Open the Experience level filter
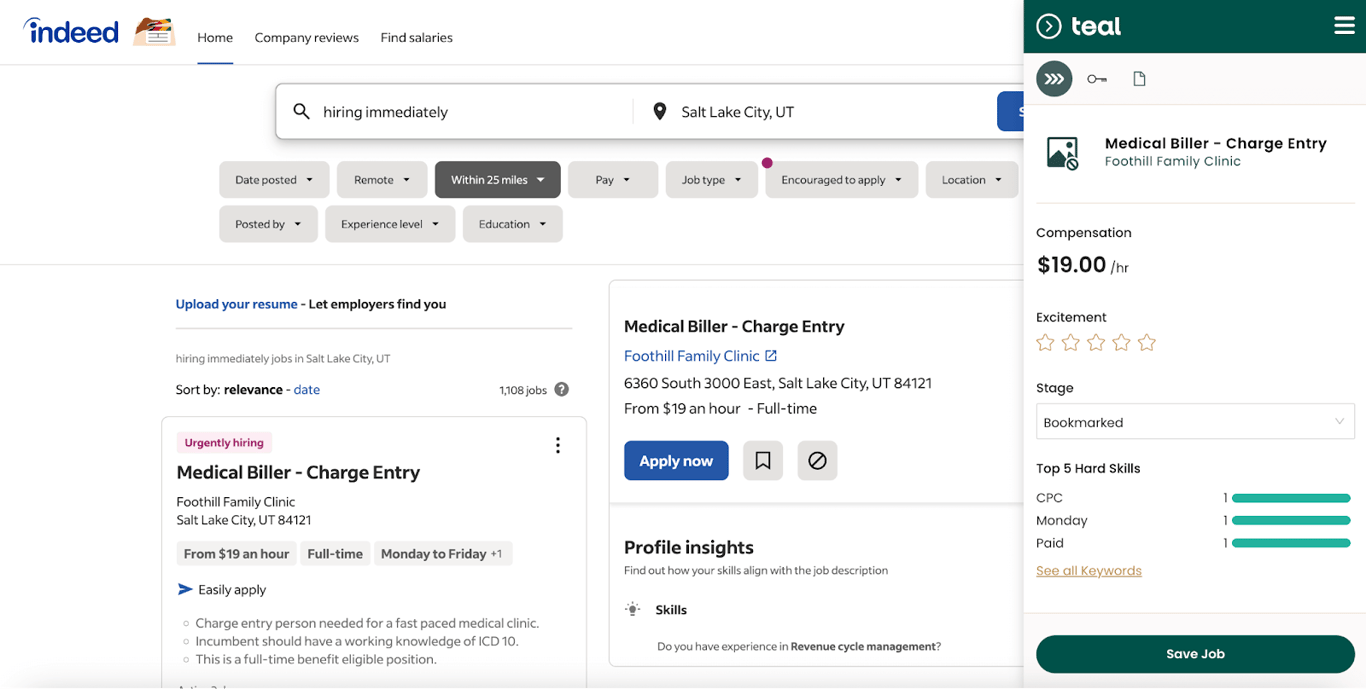The width and height of the screenshot is (1366, 689). tap(390, 224)
